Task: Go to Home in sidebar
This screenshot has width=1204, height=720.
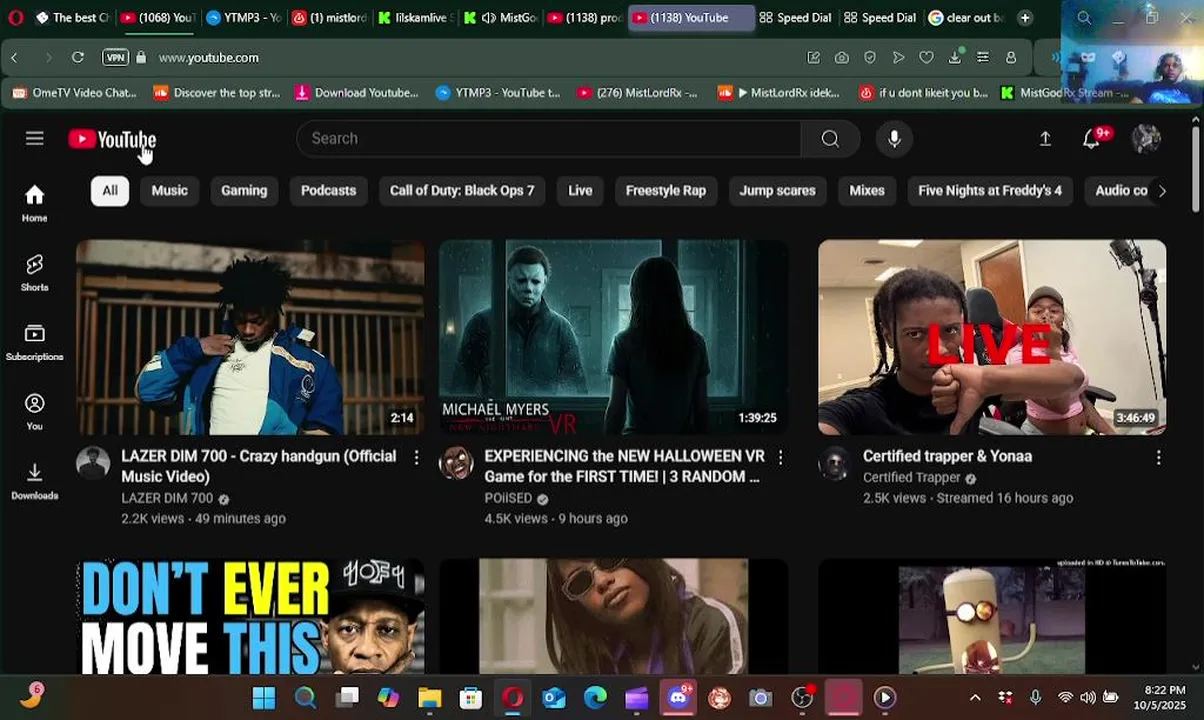Action: (x=35, y=203)
